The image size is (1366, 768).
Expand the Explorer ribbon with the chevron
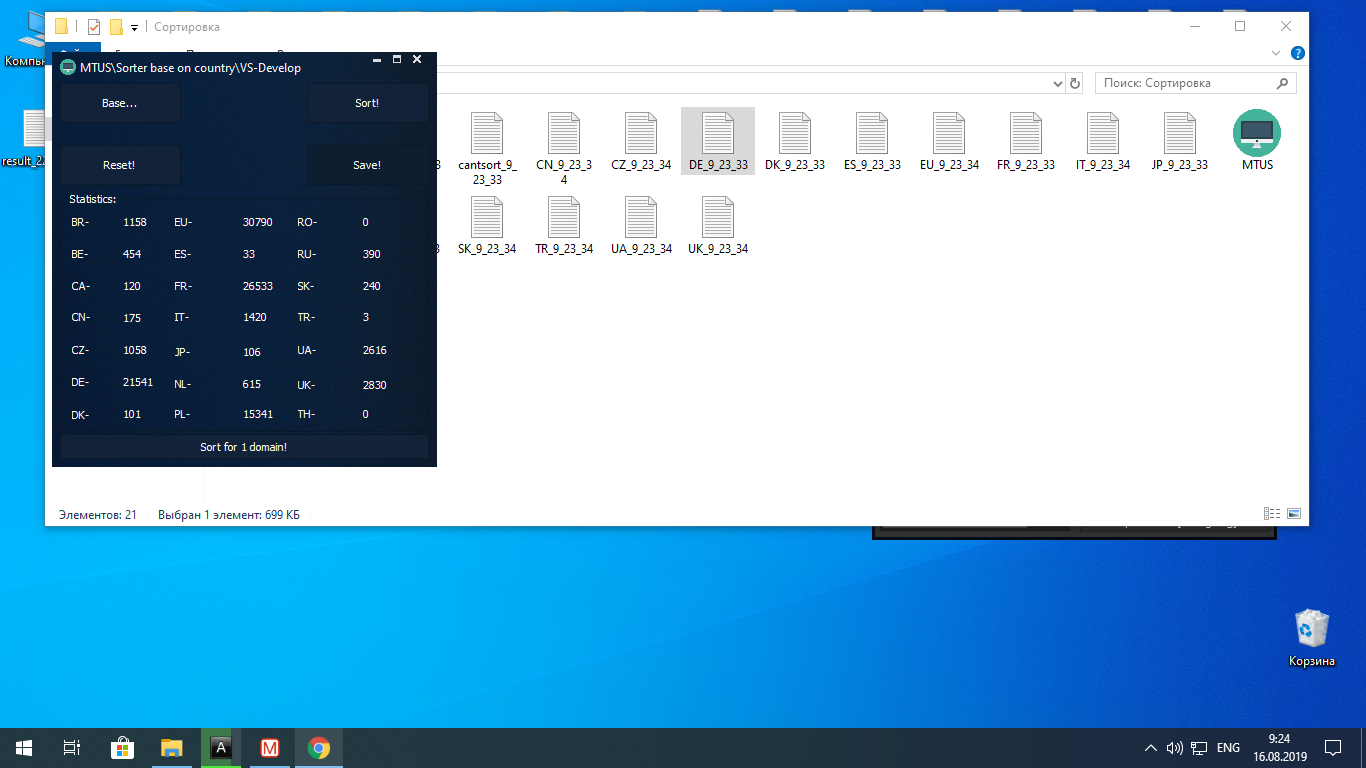point(1276,53)
